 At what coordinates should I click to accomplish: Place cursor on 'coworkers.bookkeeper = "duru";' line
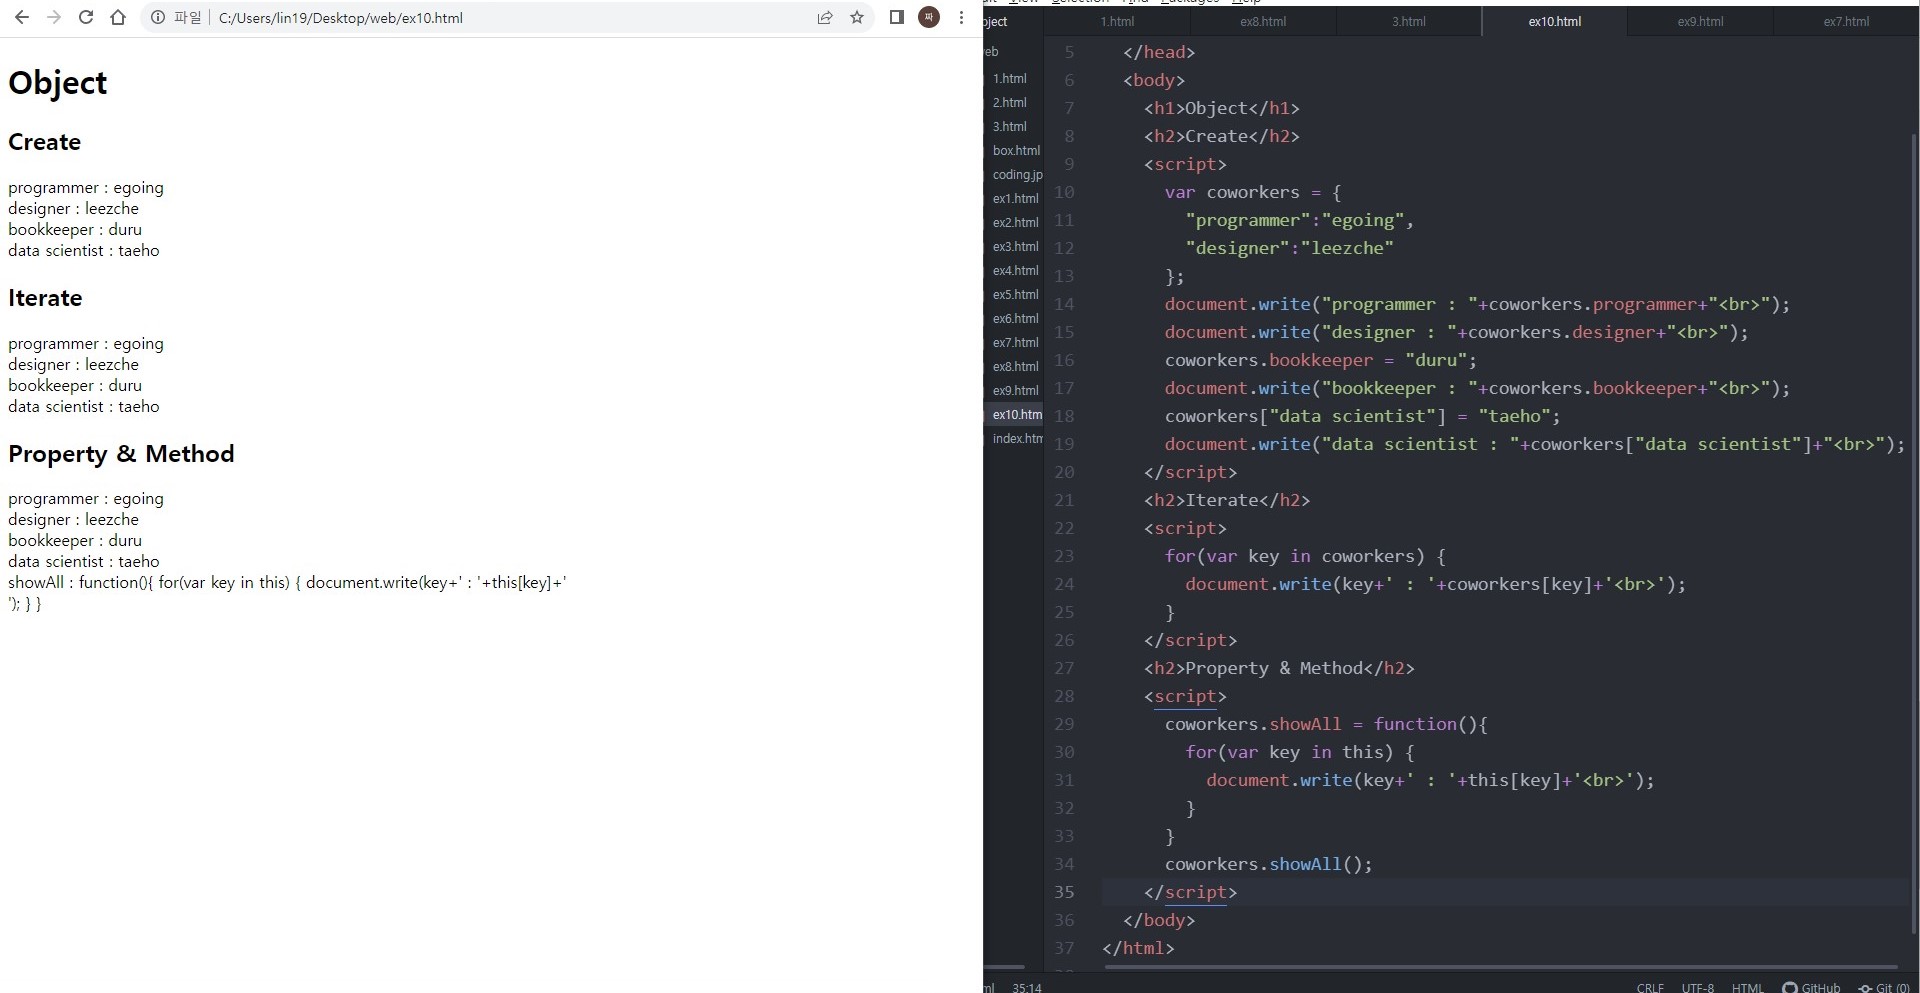pos(1320,360)
